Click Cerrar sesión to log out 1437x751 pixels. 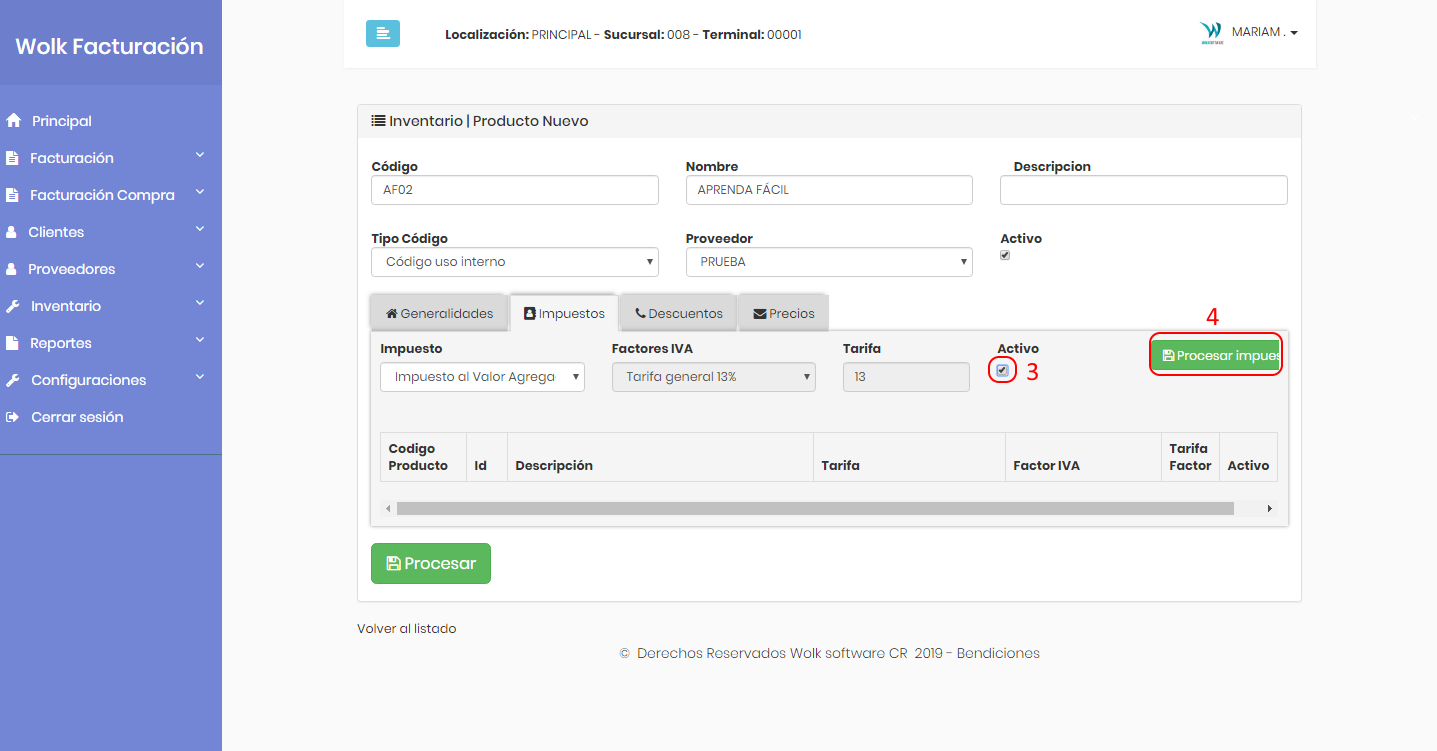click(77, 417)
